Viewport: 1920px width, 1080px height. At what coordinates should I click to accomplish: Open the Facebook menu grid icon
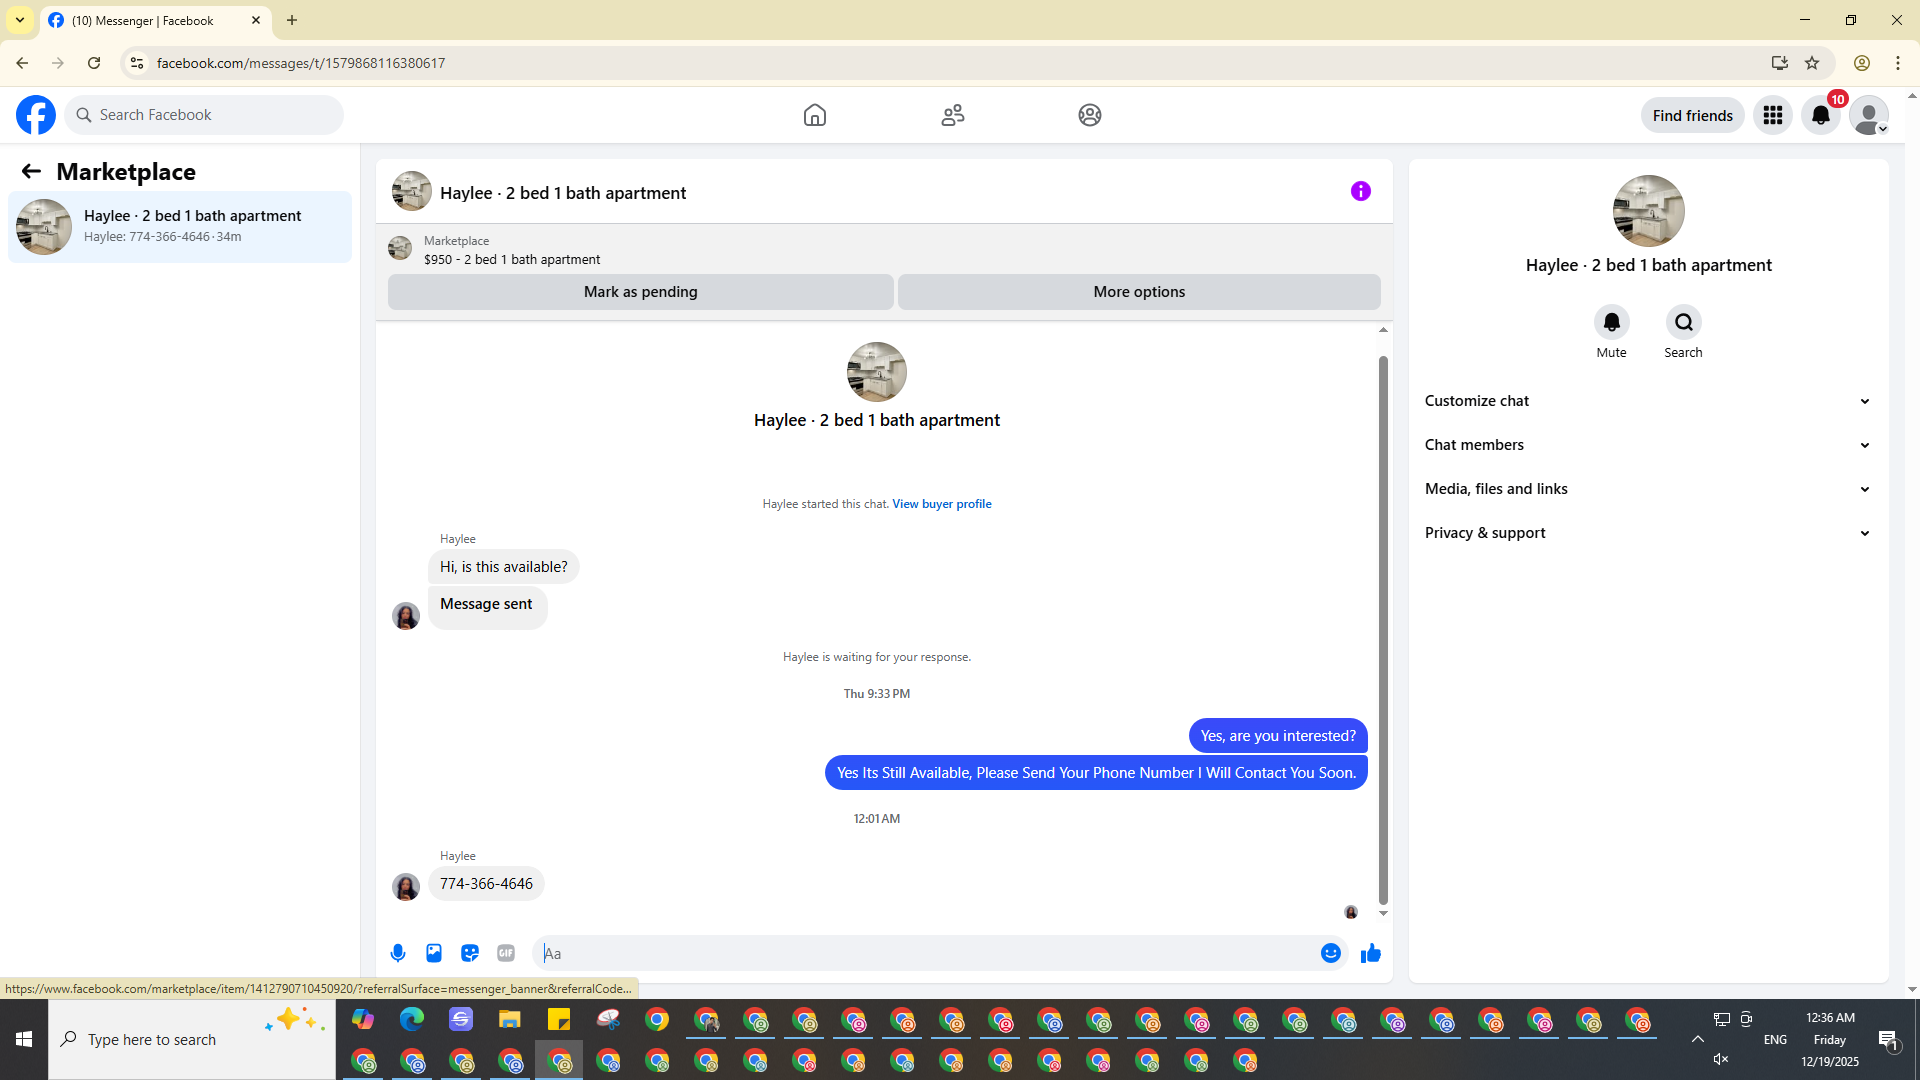point(1772,115)
